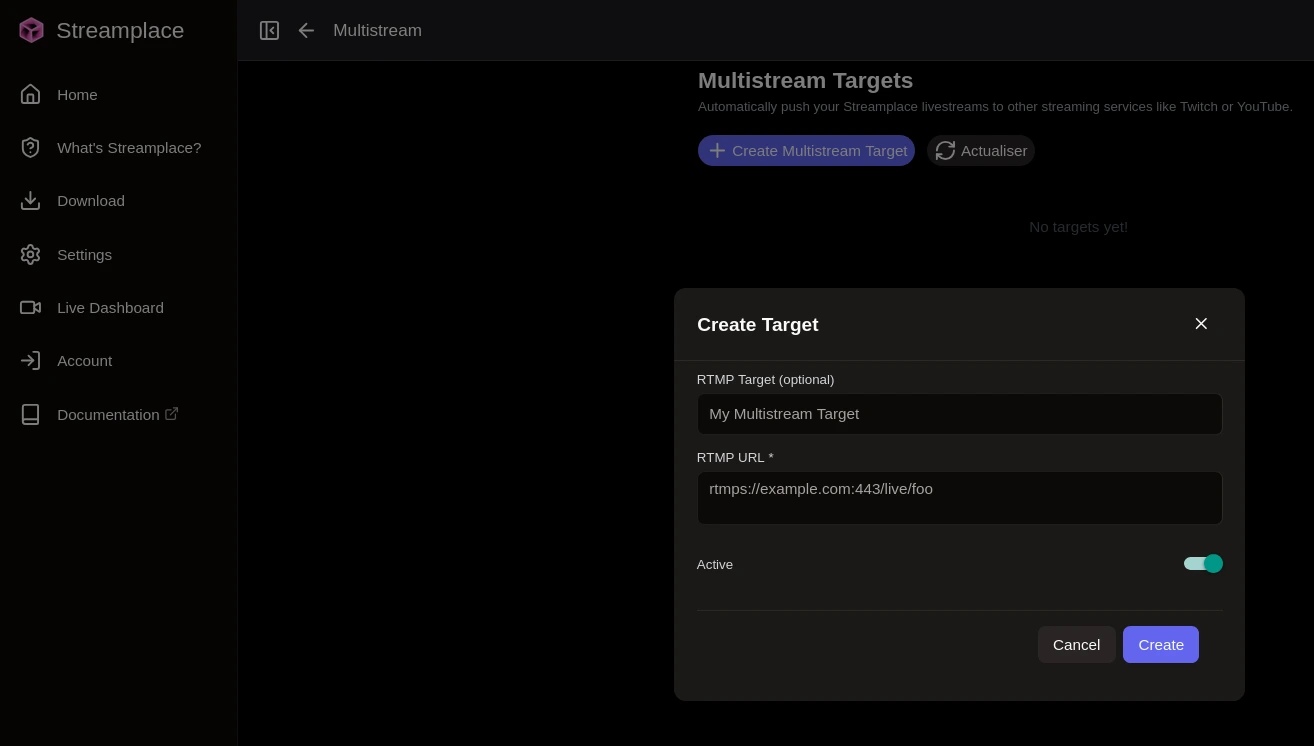This screenshot has width=1314, height=746.
Task: Click the Account sign-in arrow icon
Action: click(x=30, y=361)
